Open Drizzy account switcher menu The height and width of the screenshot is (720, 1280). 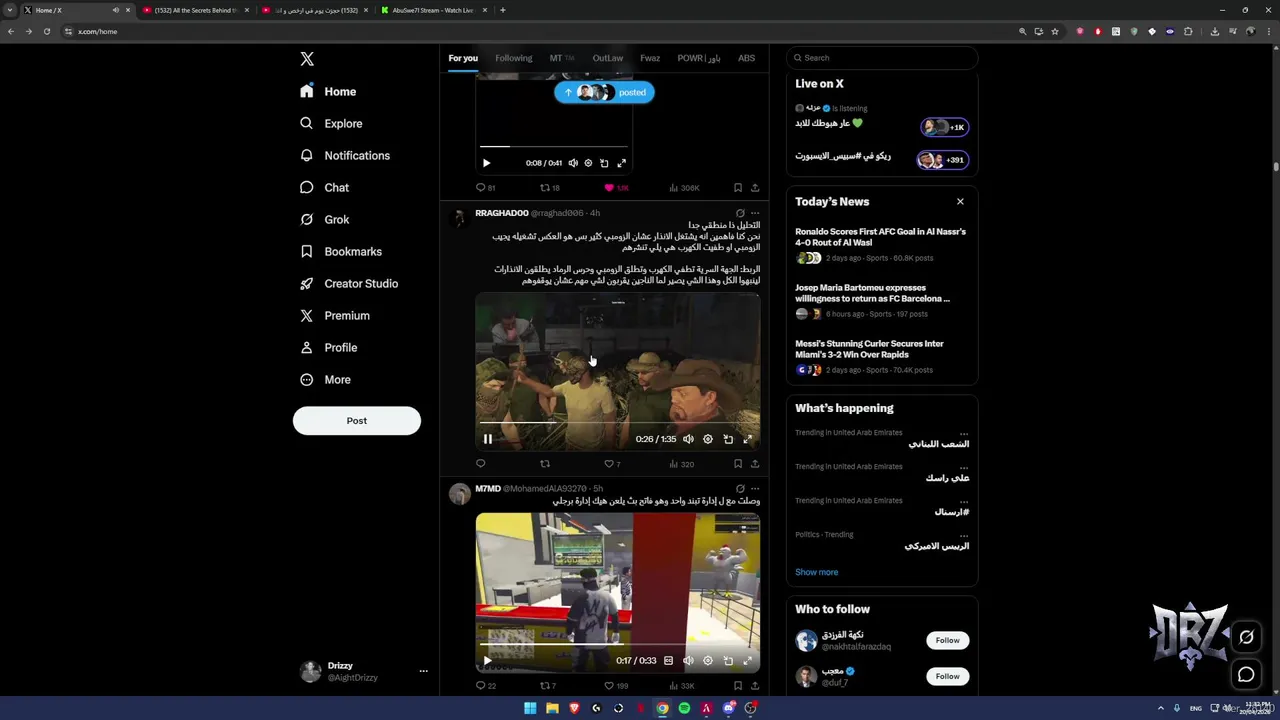click(x=365, y=671)
